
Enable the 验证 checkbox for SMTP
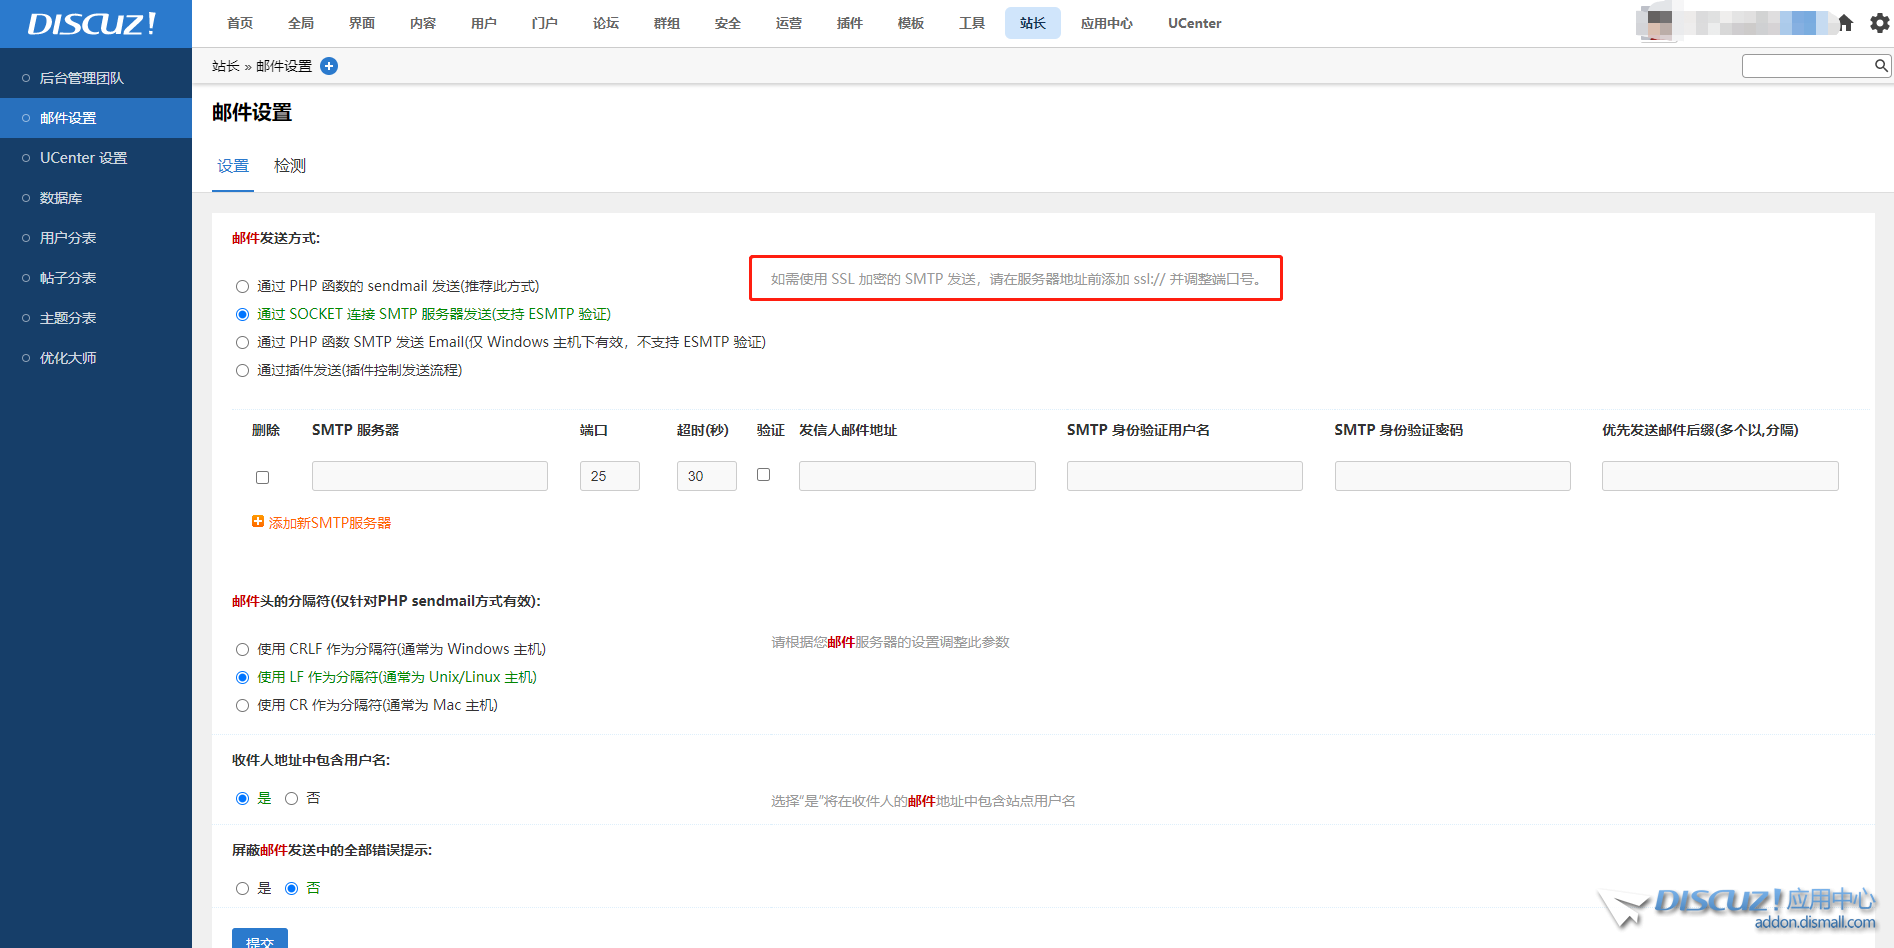pyautogui.click(x=764, y=475)
